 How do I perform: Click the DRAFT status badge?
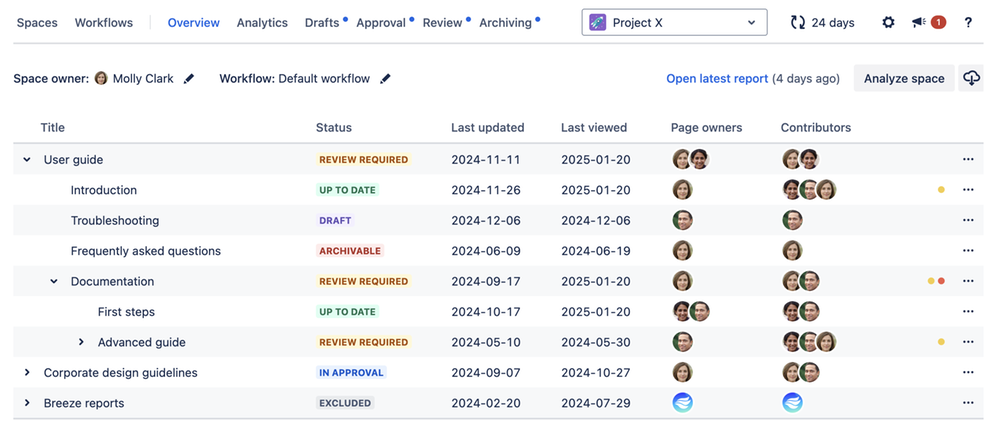(335, 220)
